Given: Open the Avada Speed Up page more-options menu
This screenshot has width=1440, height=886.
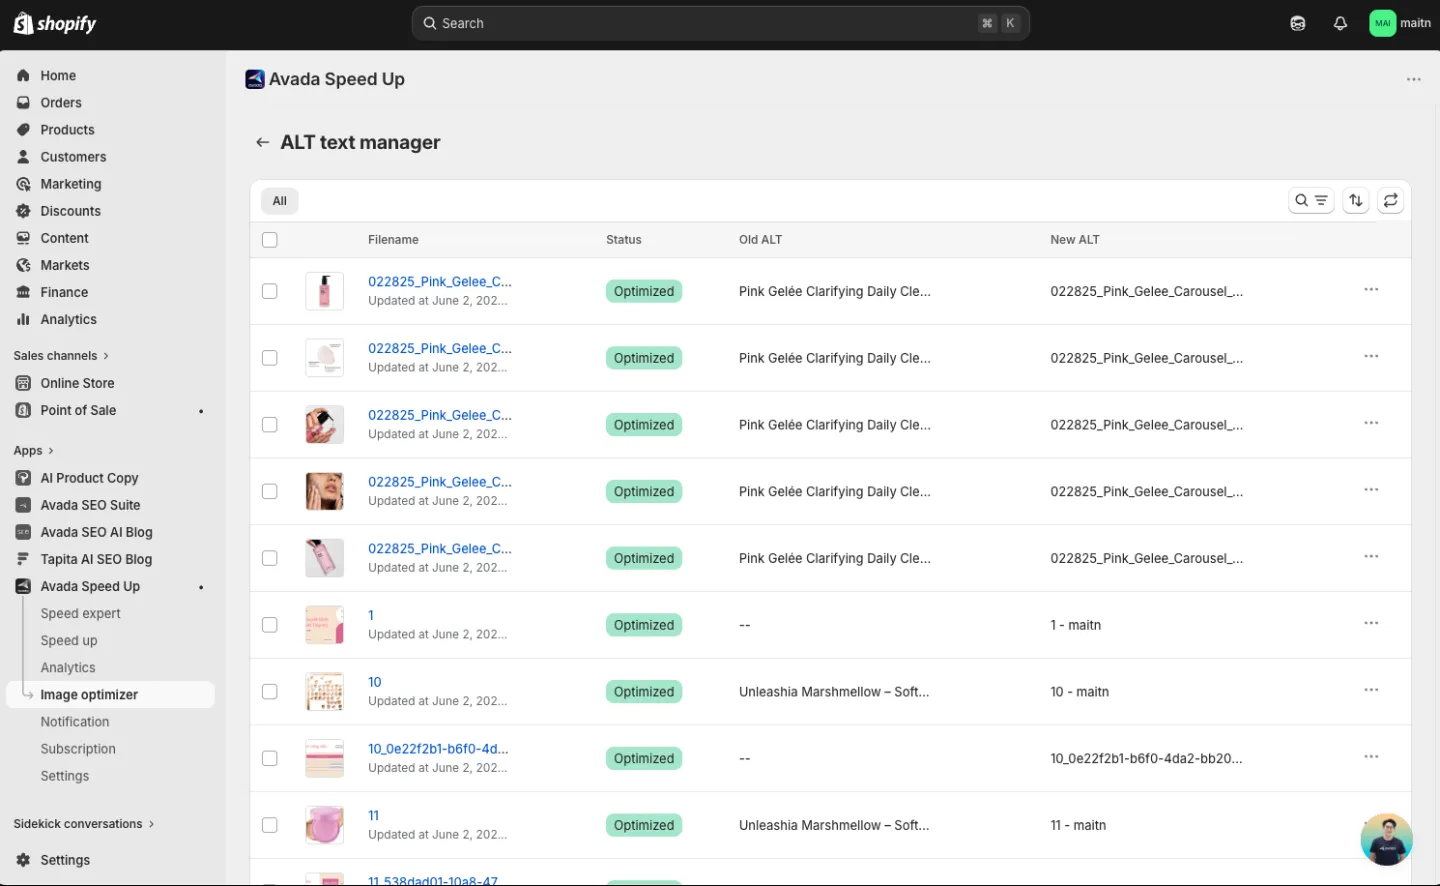Looking at the screenshot, I should [1413, 79].
